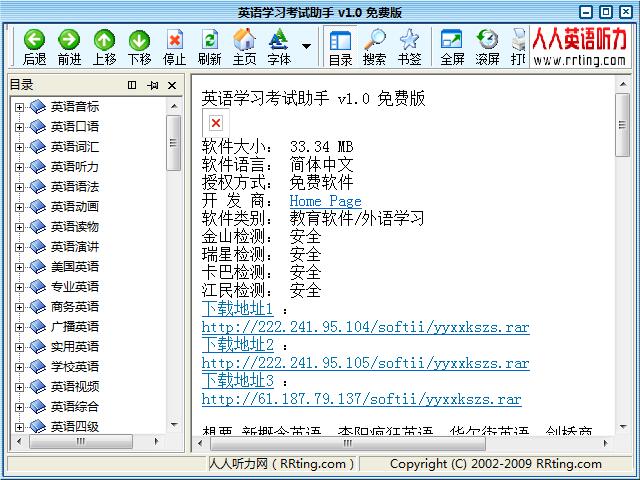Click the tree panel vertical scrollbar thumb

pyautogui.click(x=173, y=143)
